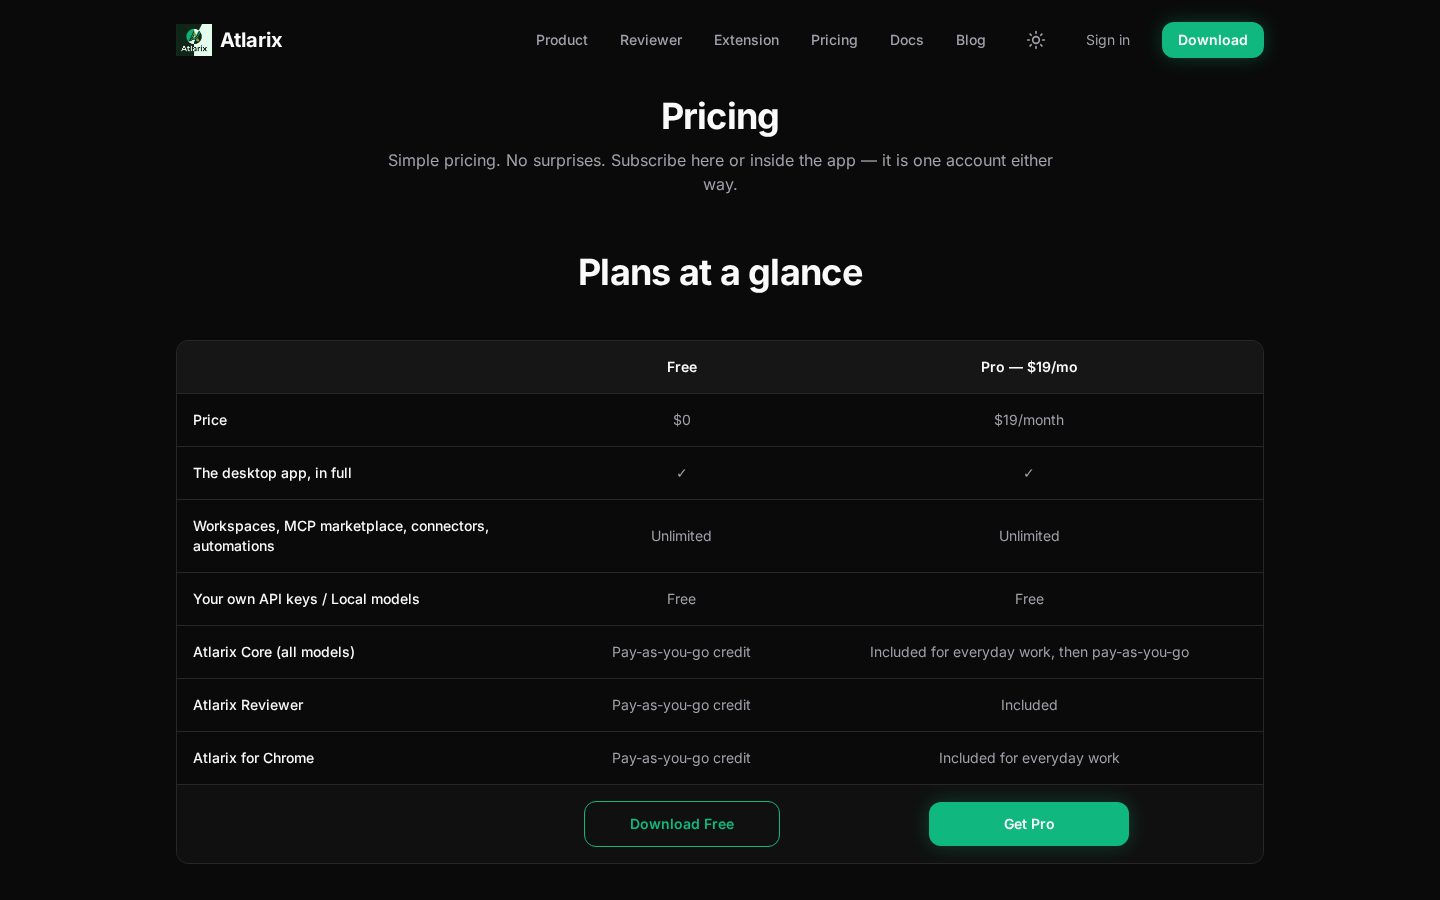Select Pricing in the navigation bar

click(x=834, y=40)
